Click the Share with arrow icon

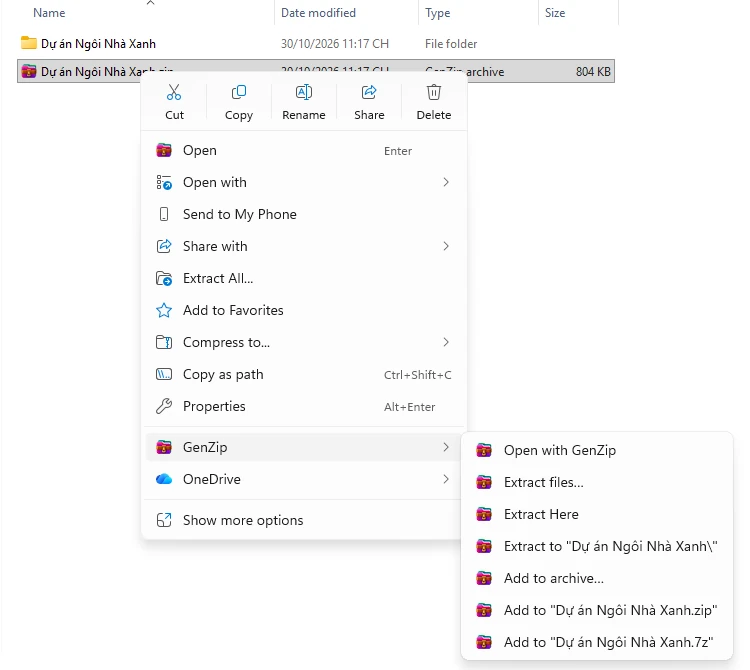pyautogui.click(x=164, y=246)
